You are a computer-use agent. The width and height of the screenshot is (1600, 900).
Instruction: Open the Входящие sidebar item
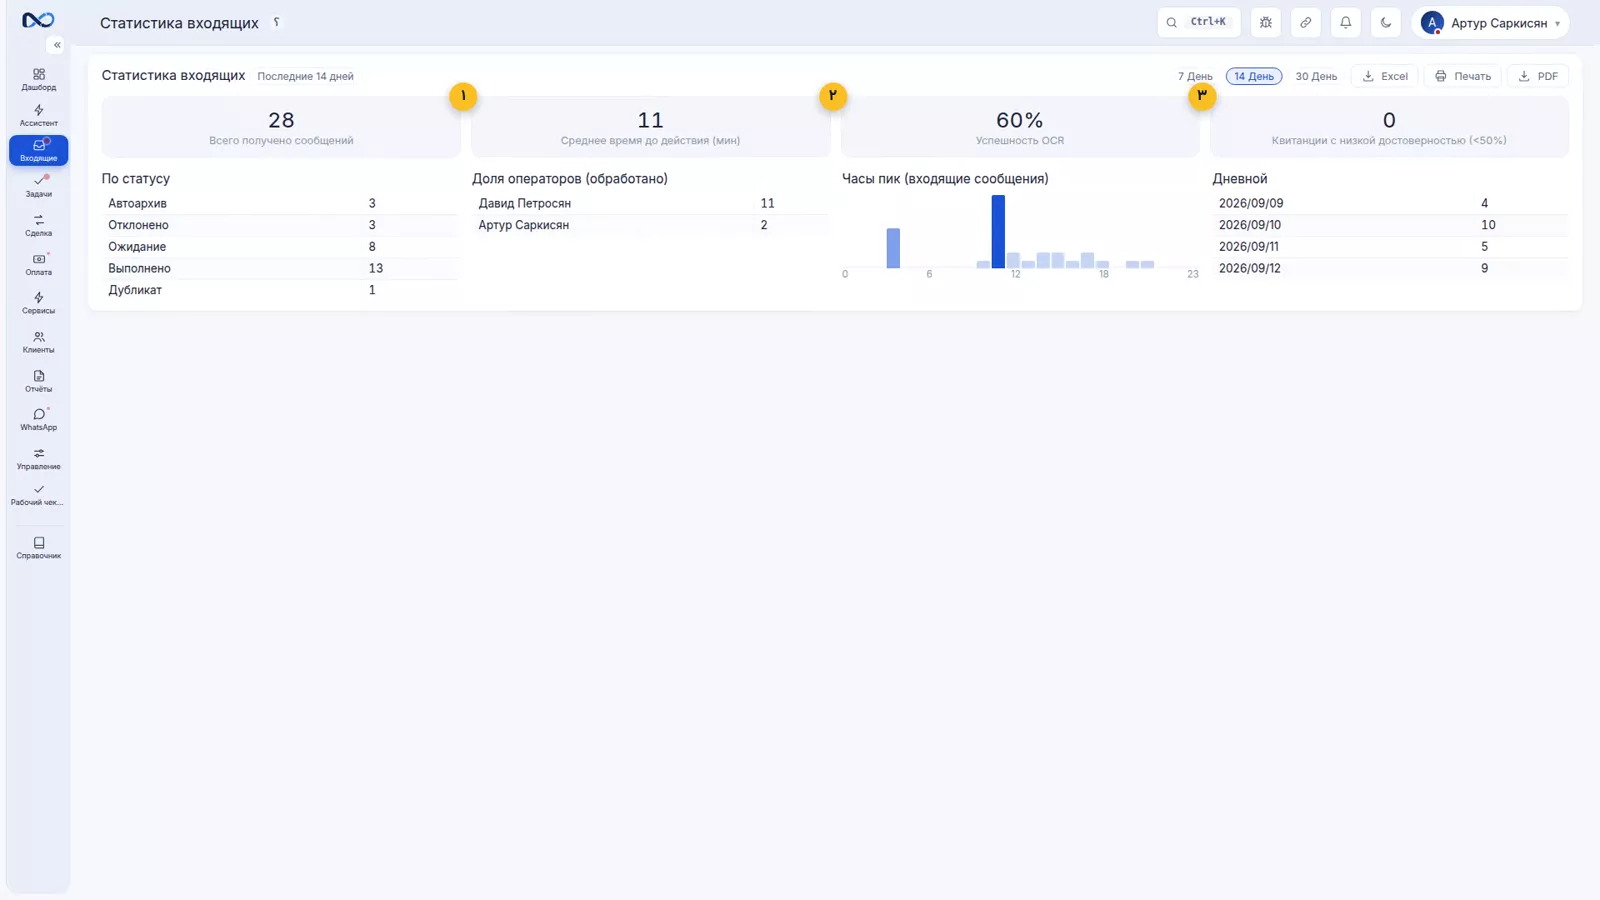click(38, 150)
